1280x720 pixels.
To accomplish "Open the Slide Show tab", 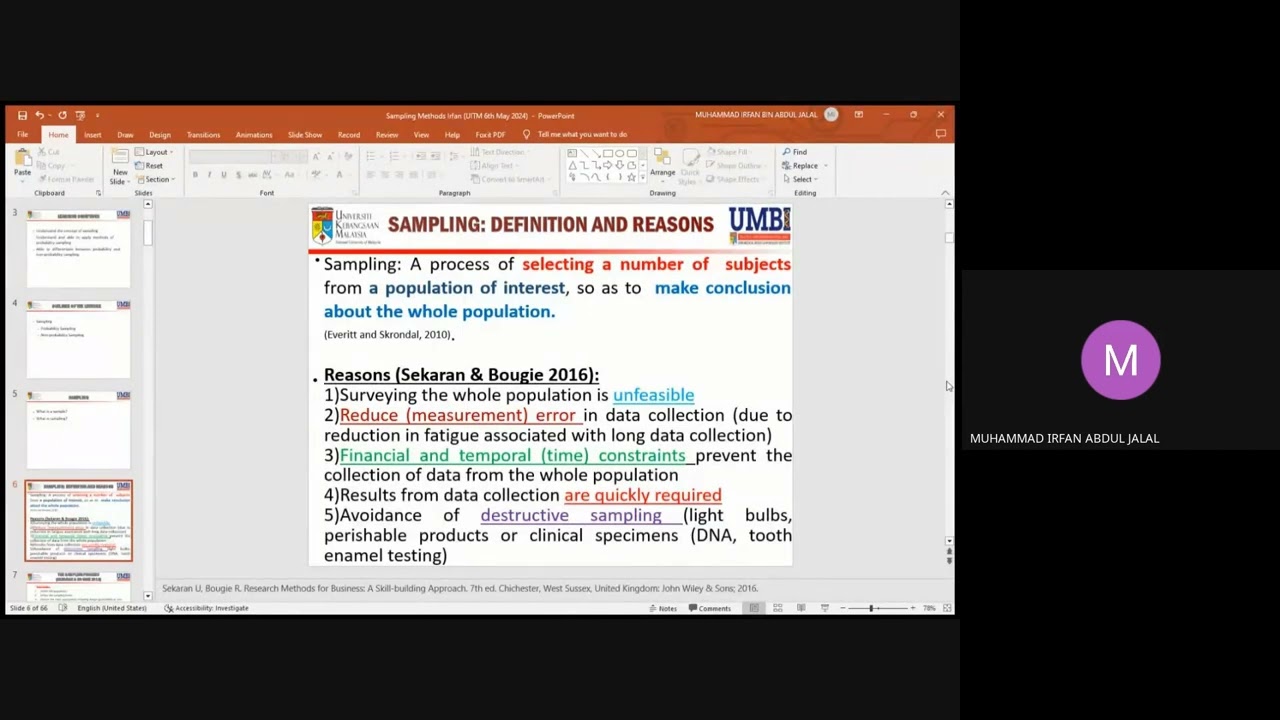I will click(305, 135).
